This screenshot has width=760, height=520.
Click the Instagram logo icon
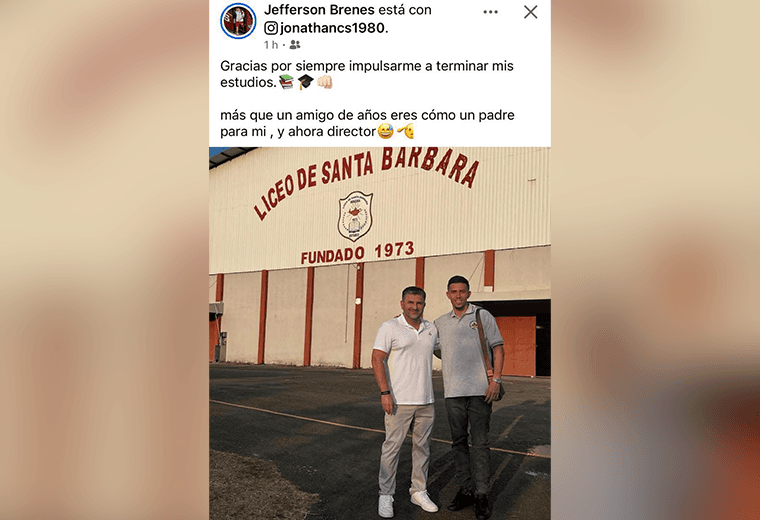click(x=271, y=28)
